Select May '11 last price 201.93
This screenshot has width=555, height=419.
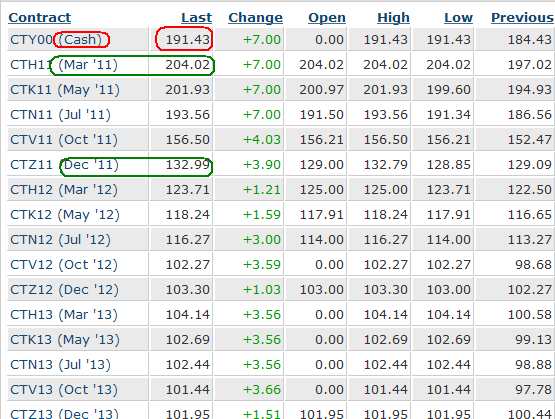click(188, 90)
